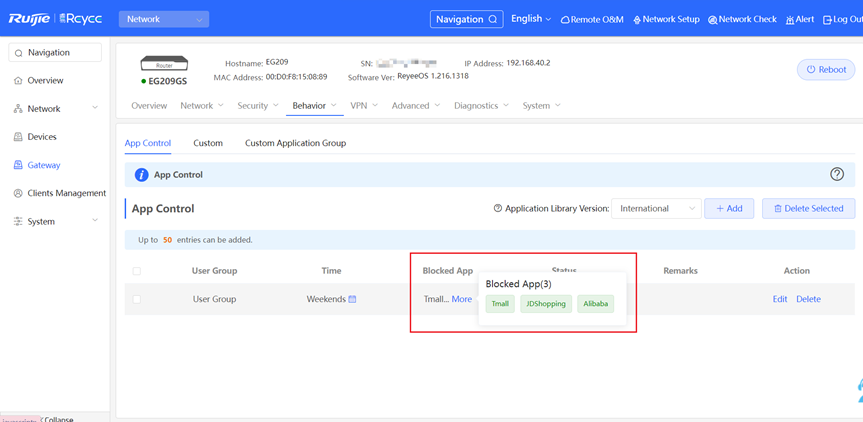Toggle the select-all checkbox in table header

(x=137, y=271)
